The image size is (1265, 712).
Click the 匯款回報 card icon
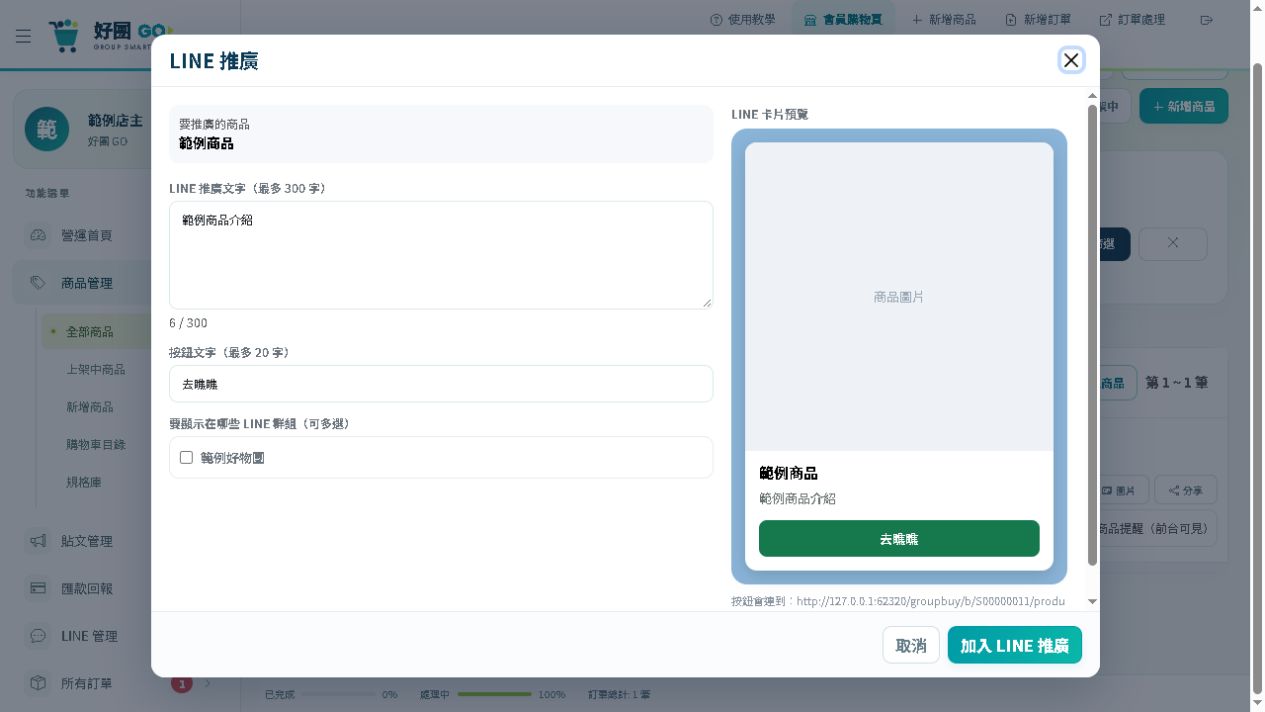click(x=38, y=588)
